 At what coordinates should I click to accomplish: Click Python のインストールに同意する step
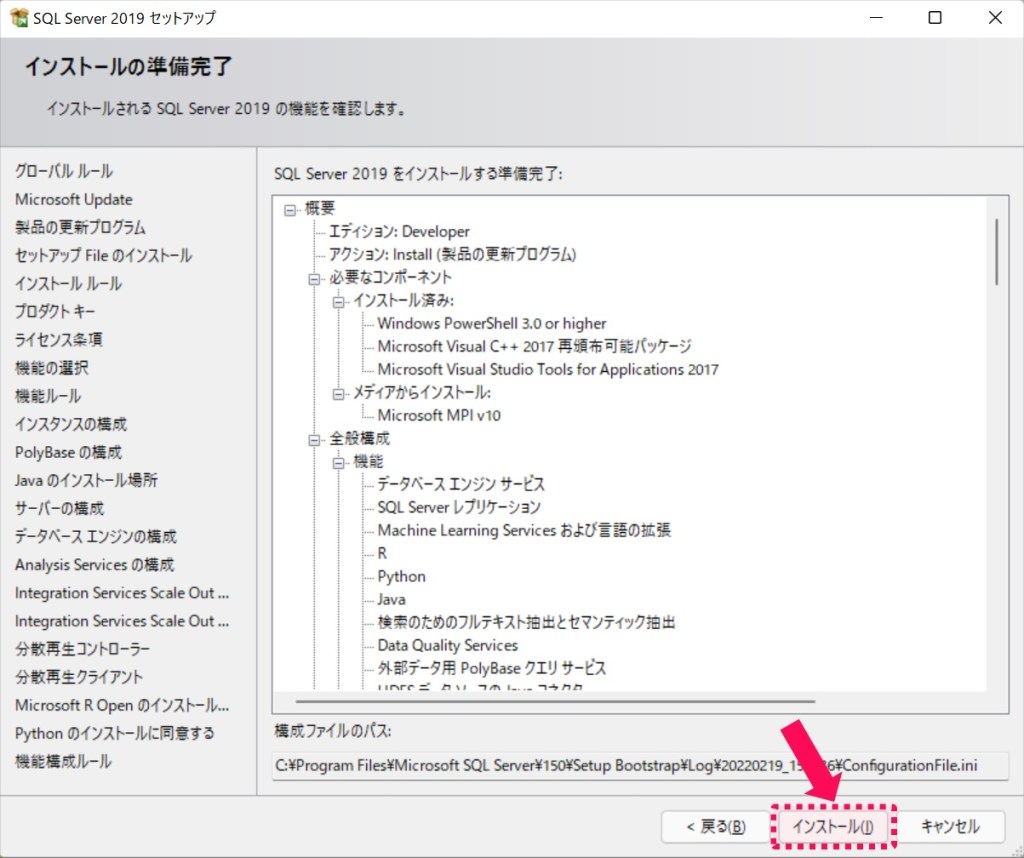pos(115,733)
